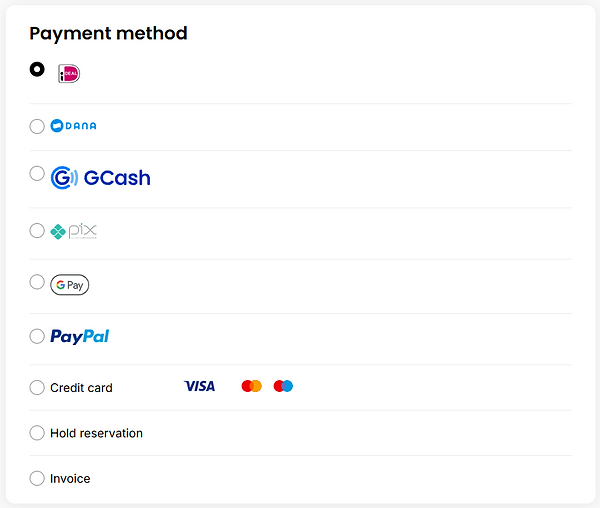Select the Google Pay radio button
The image size is (600, 508).
point(37,282)
